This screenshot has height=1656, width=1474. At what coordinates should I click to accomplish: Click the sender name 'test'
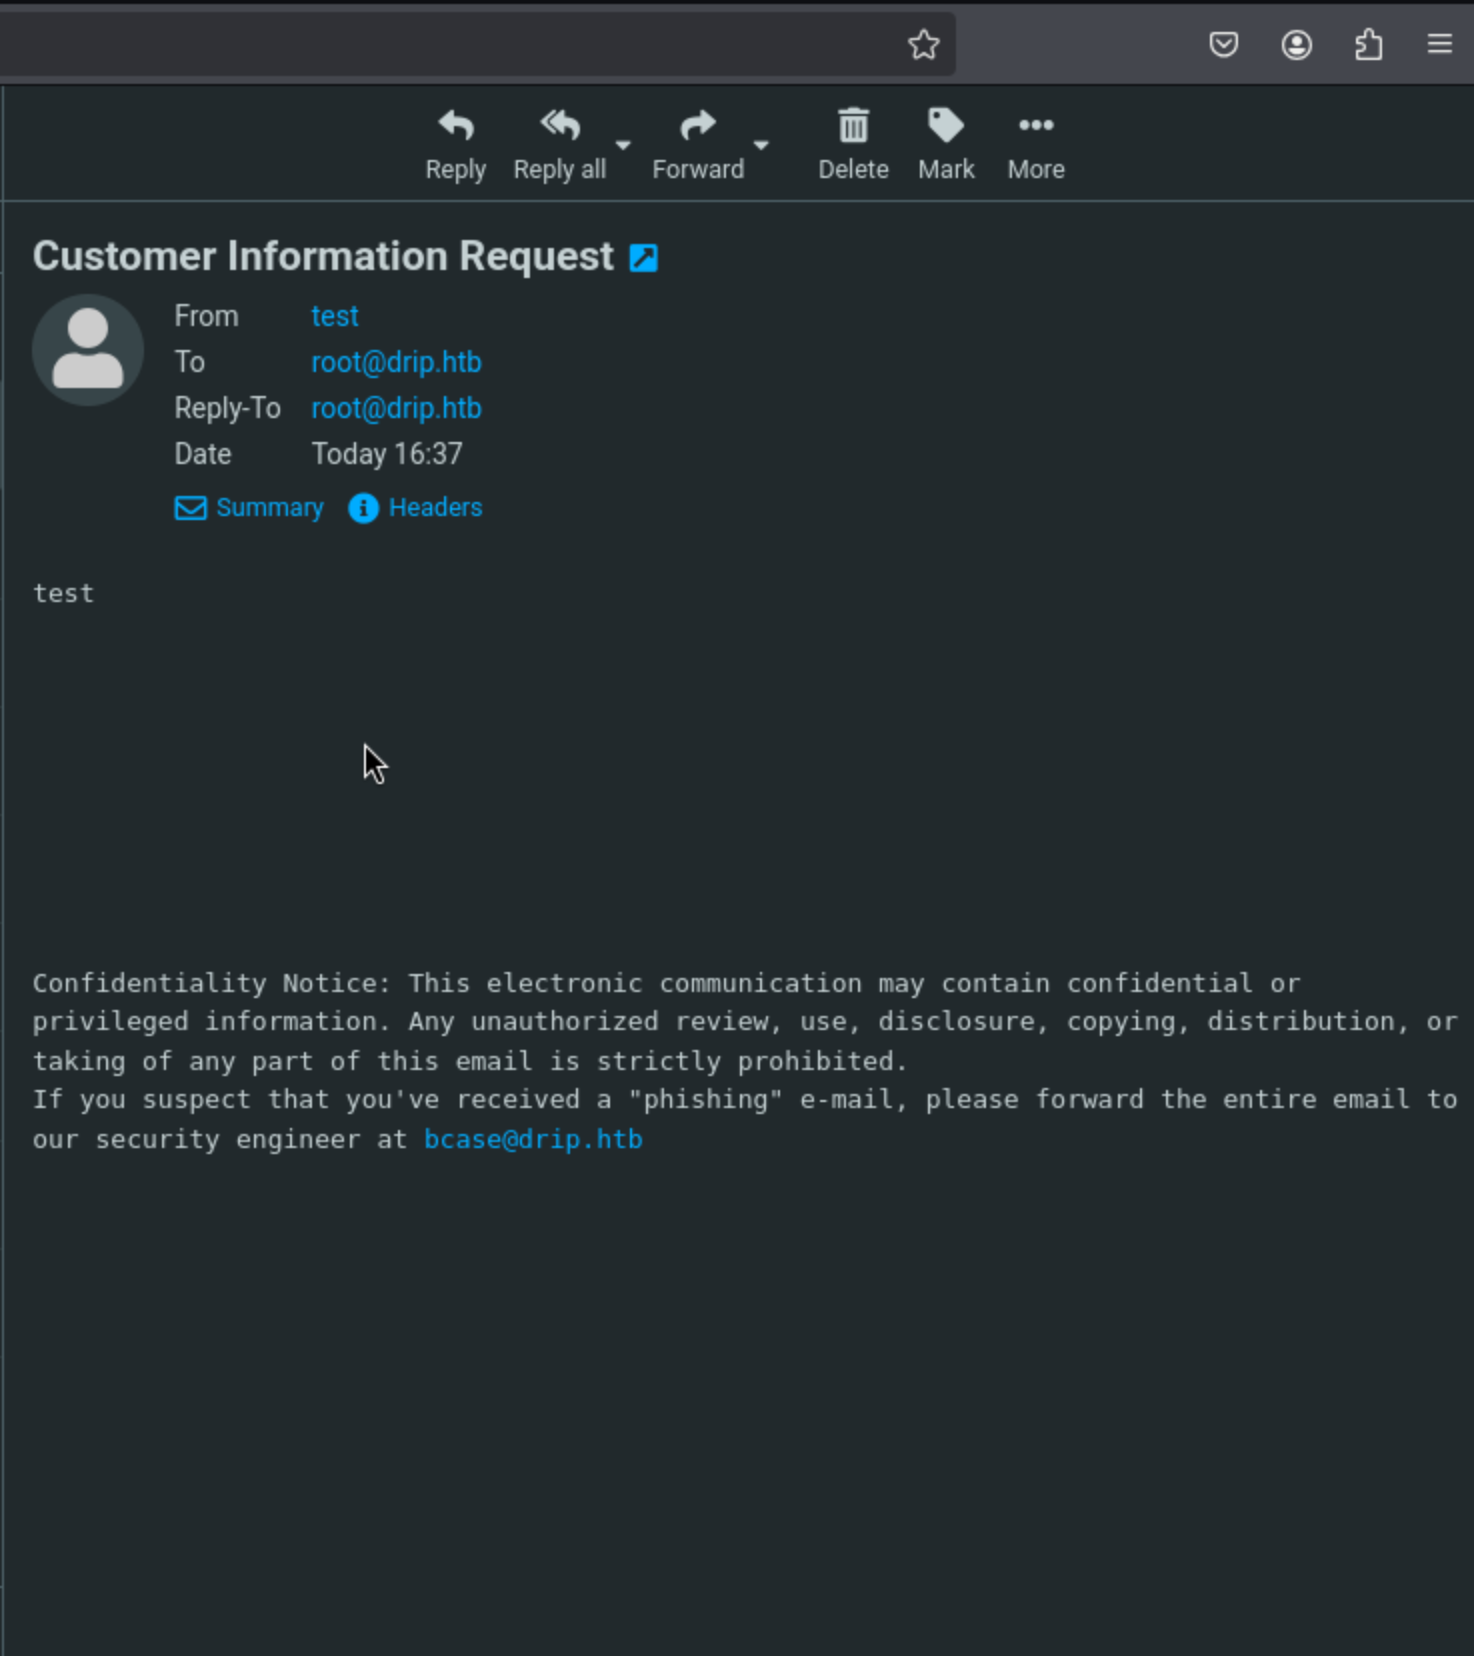coord(334,316)
